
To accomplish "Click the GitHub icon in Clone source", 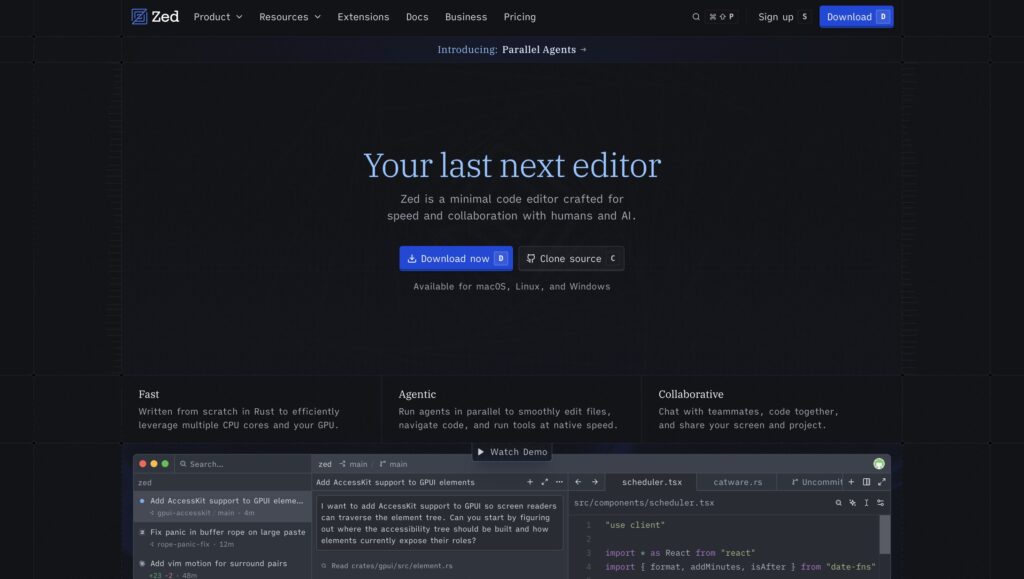I will click(531, 258).
